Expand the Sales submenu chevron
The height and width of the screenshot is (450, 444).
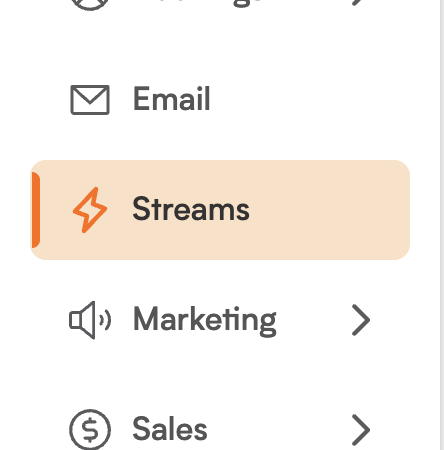coord(361,430)
